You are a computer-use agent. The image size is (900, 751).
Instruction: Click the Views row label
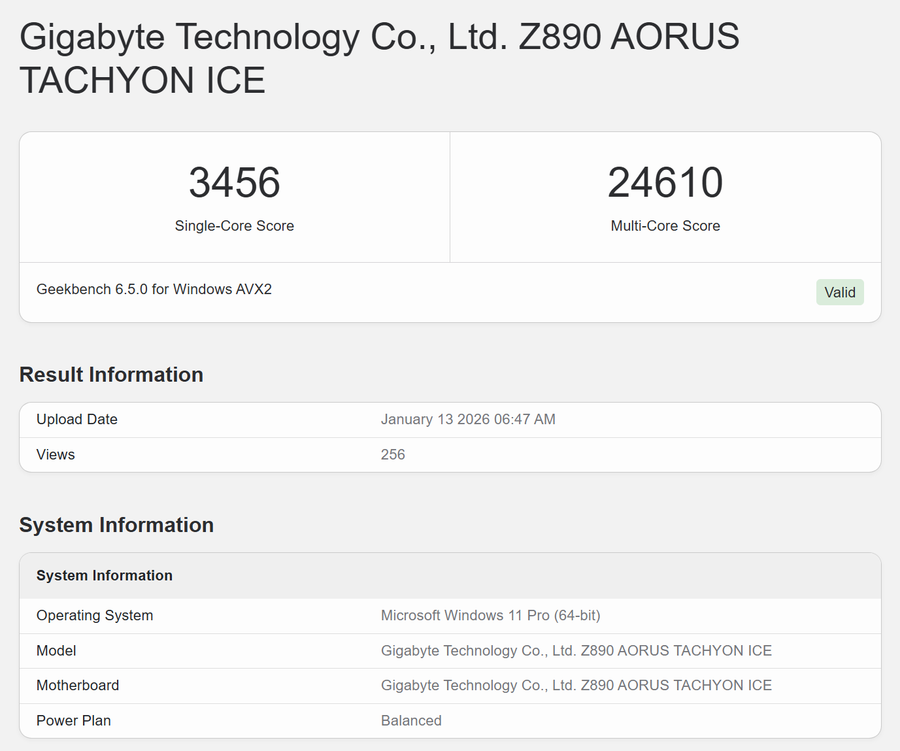click(x=56, y=454)
